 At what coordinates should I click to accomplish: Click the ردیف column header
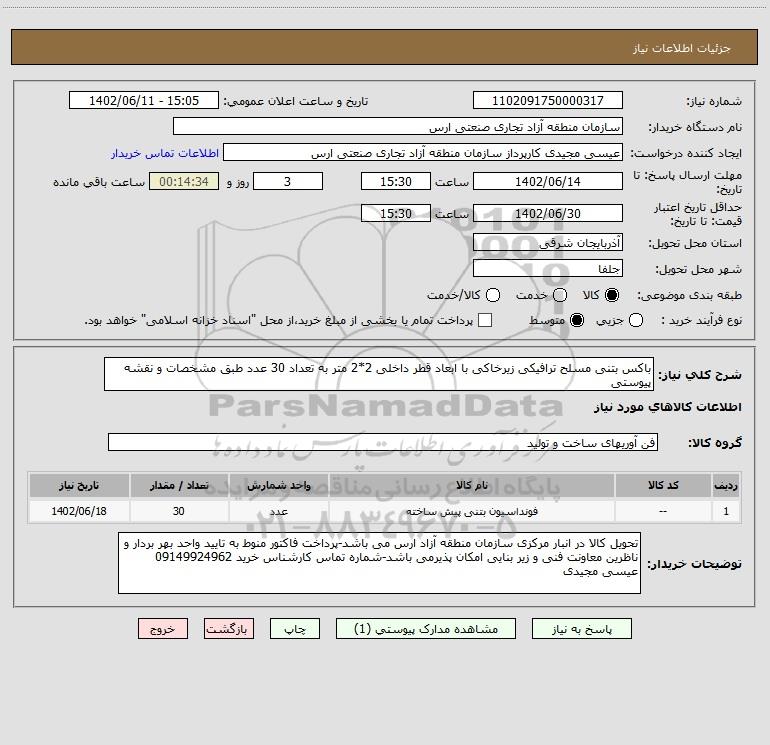726,485
